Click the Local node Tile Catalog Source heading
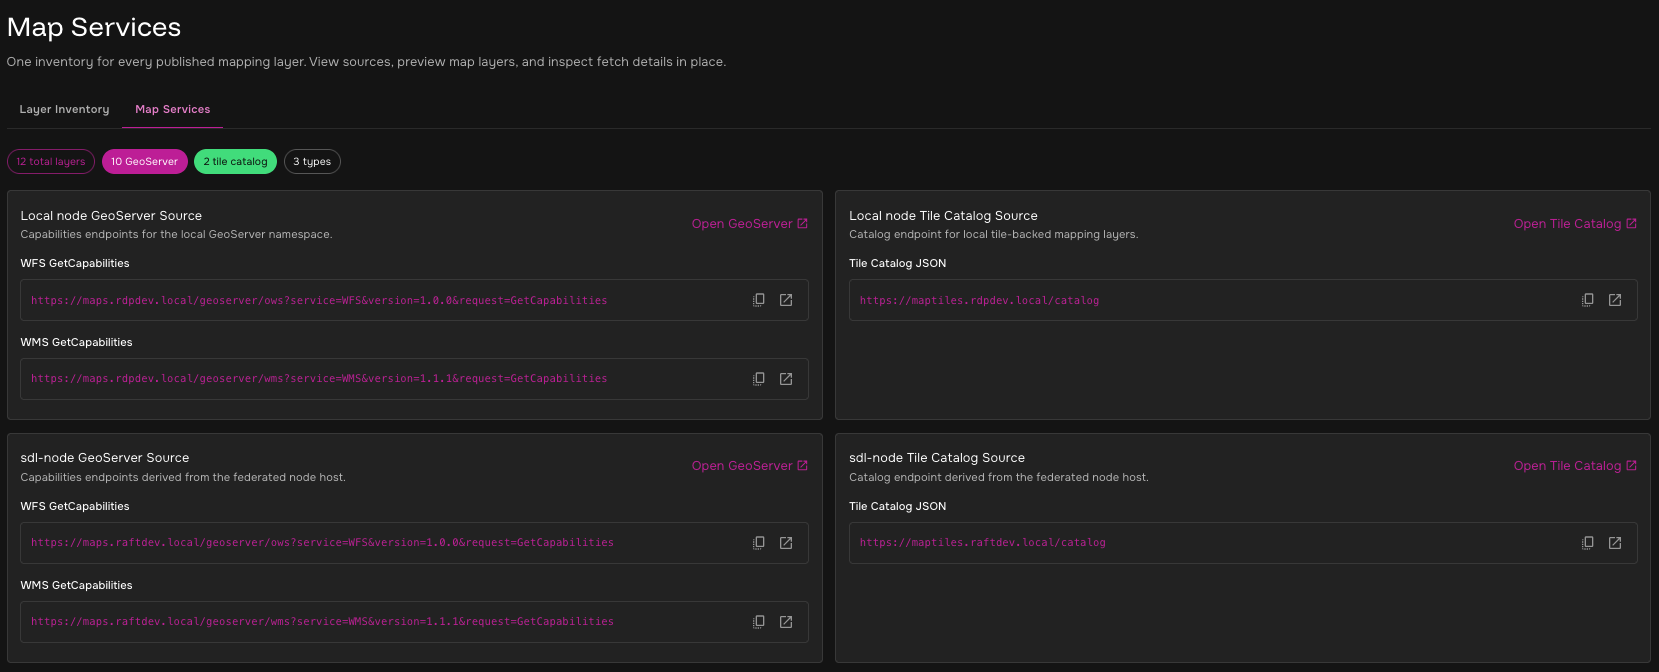This screenshot has height=672, width=1659. coord(943,215)
